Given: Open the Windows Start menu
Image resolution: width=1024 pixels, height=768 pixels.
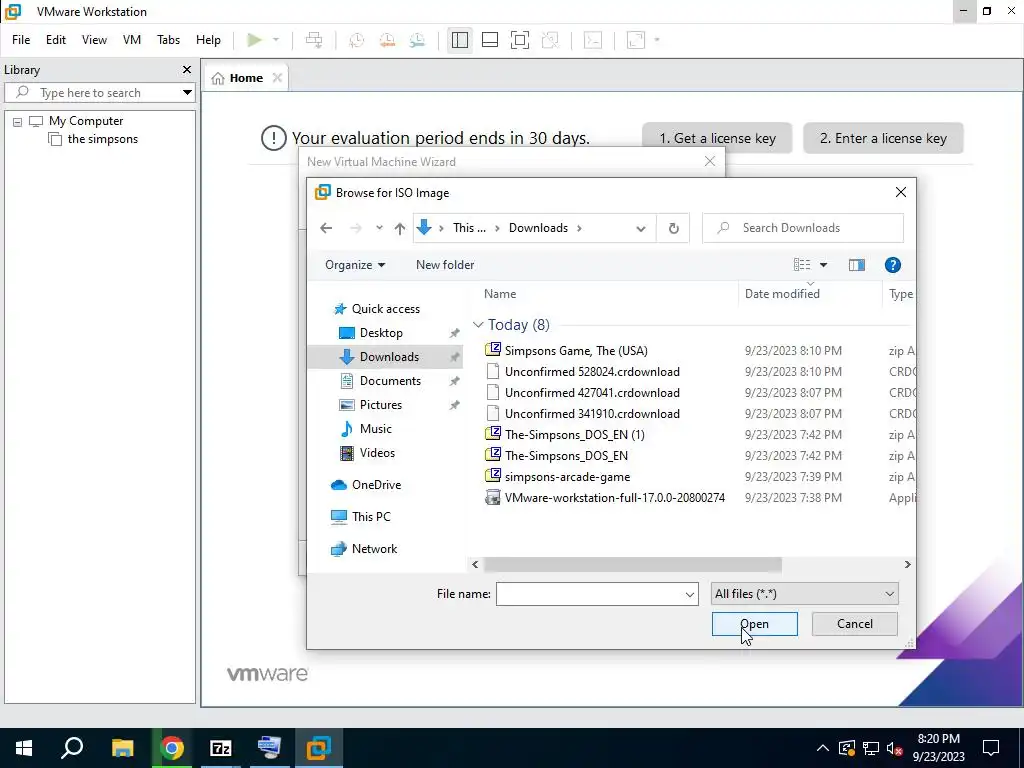Looking at the screenshot, I should click(24, 748).
